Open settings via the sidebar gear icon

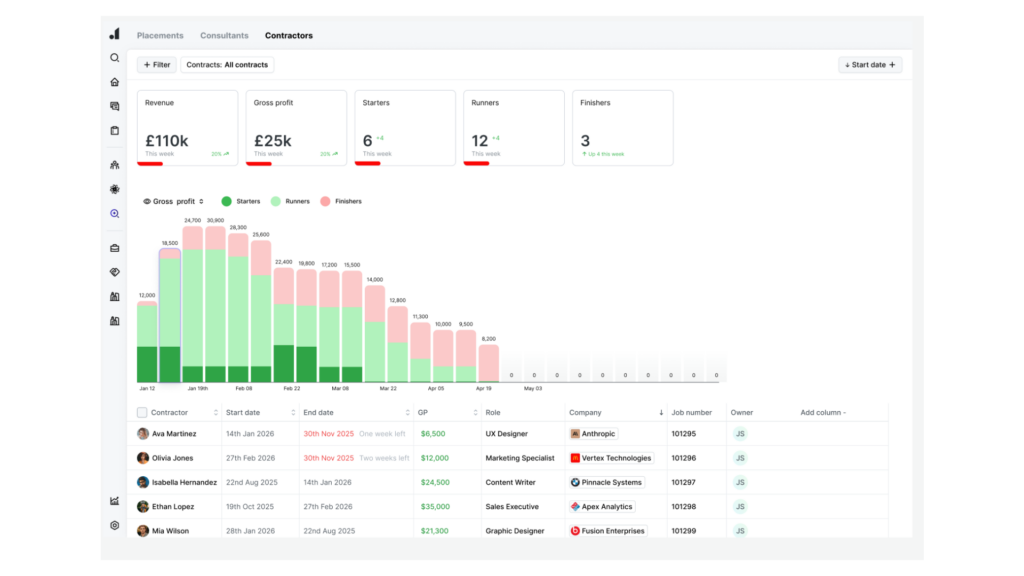click(x=114, y=525)
